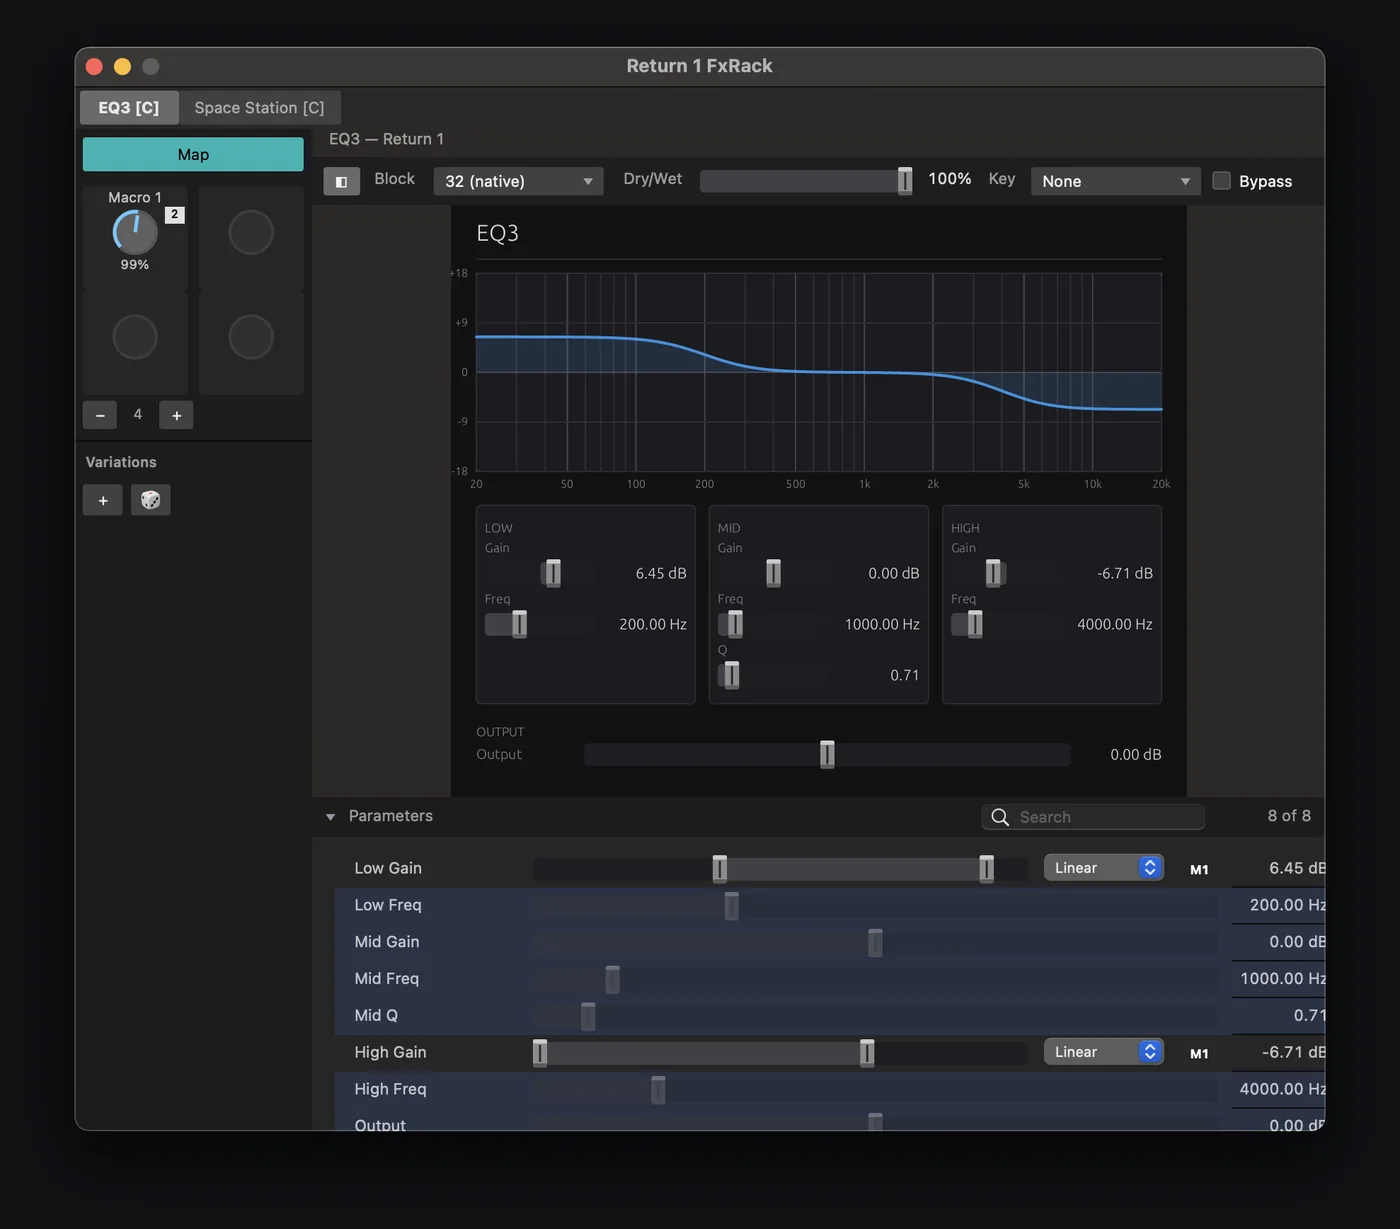Click the teal Map button

193,154
